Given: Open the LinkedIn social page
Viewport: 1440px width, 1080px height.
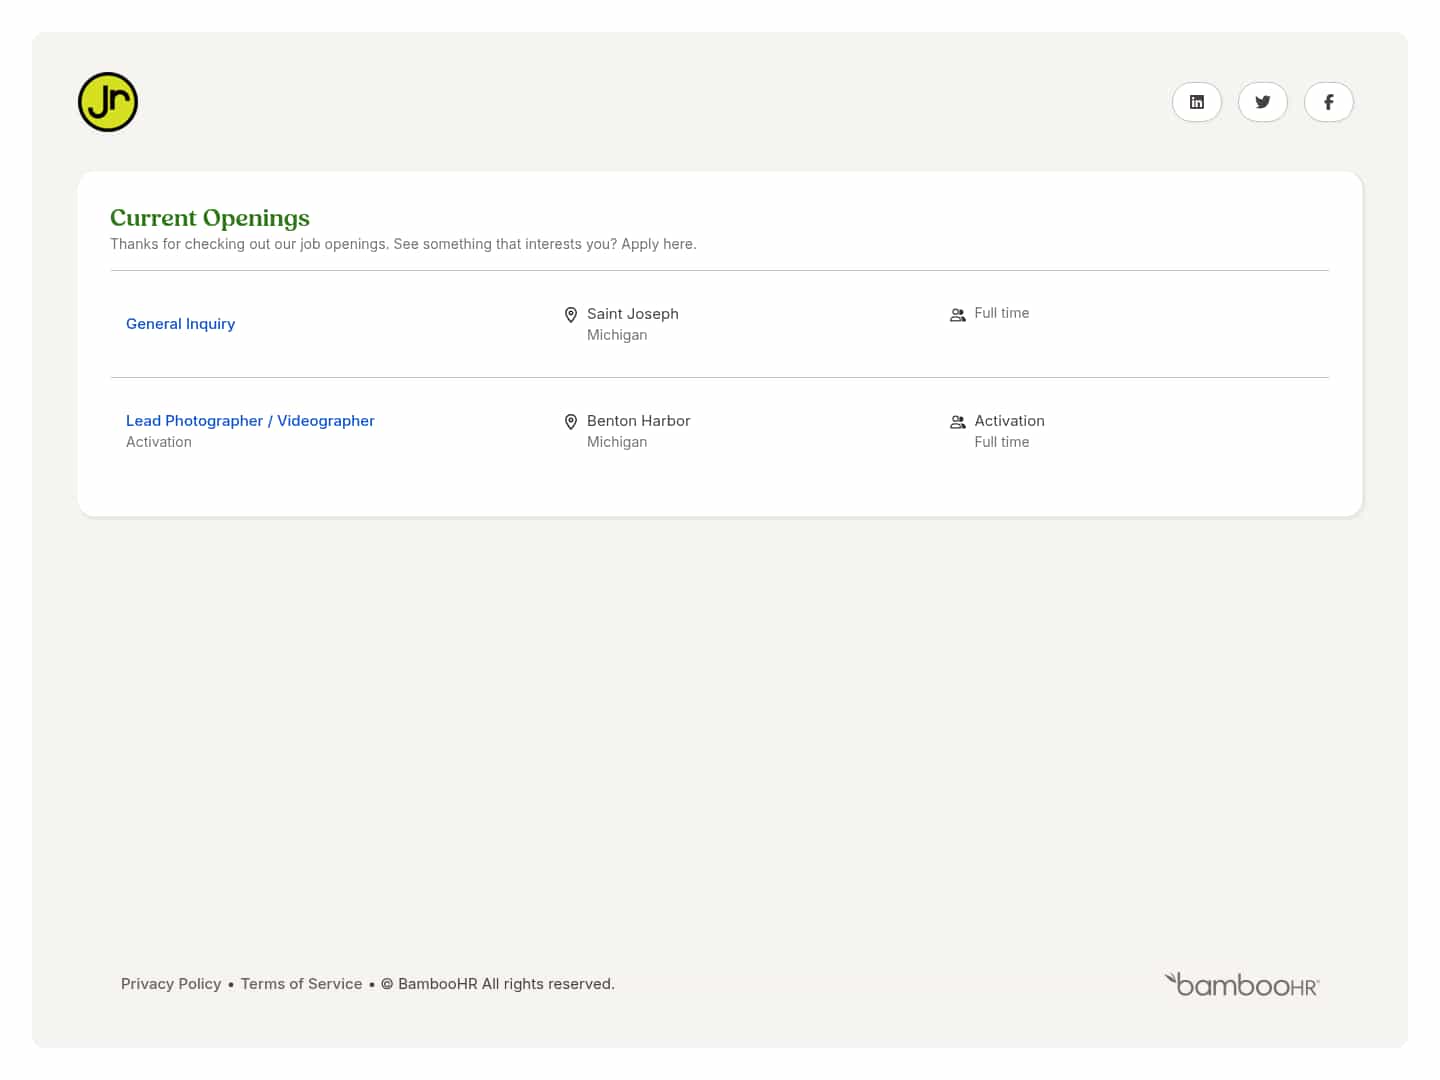Looking at the screenshot, I should coord(1196,102).
